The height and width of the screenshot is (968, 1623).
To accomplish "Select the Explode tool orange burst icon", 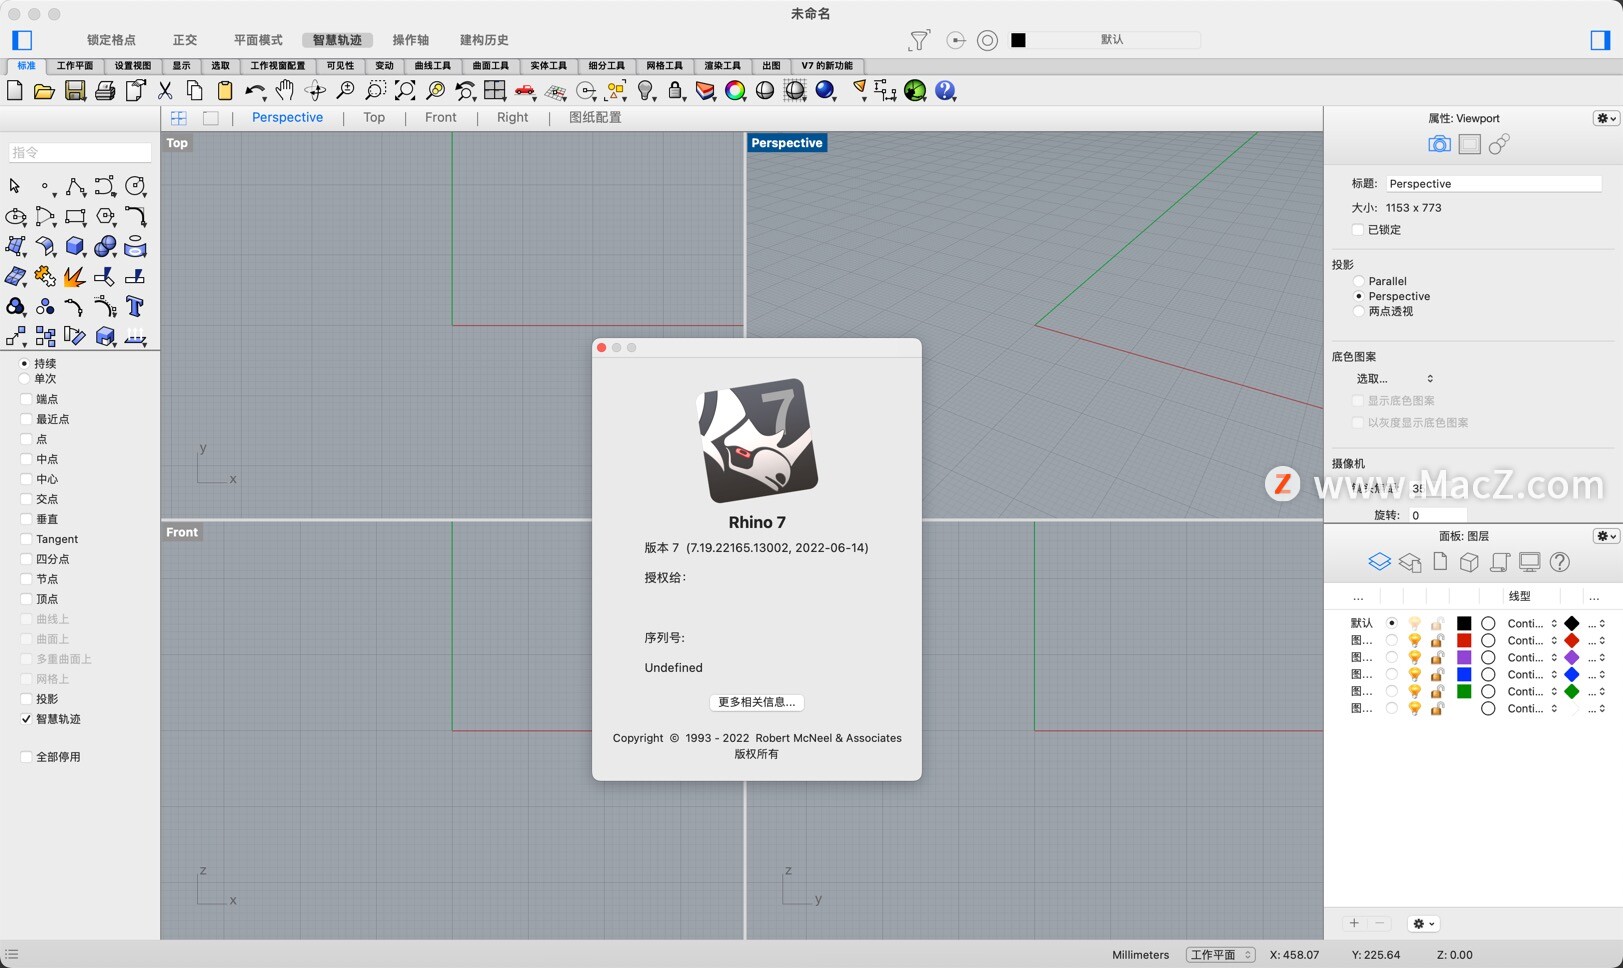I will (x=75, y=276).
